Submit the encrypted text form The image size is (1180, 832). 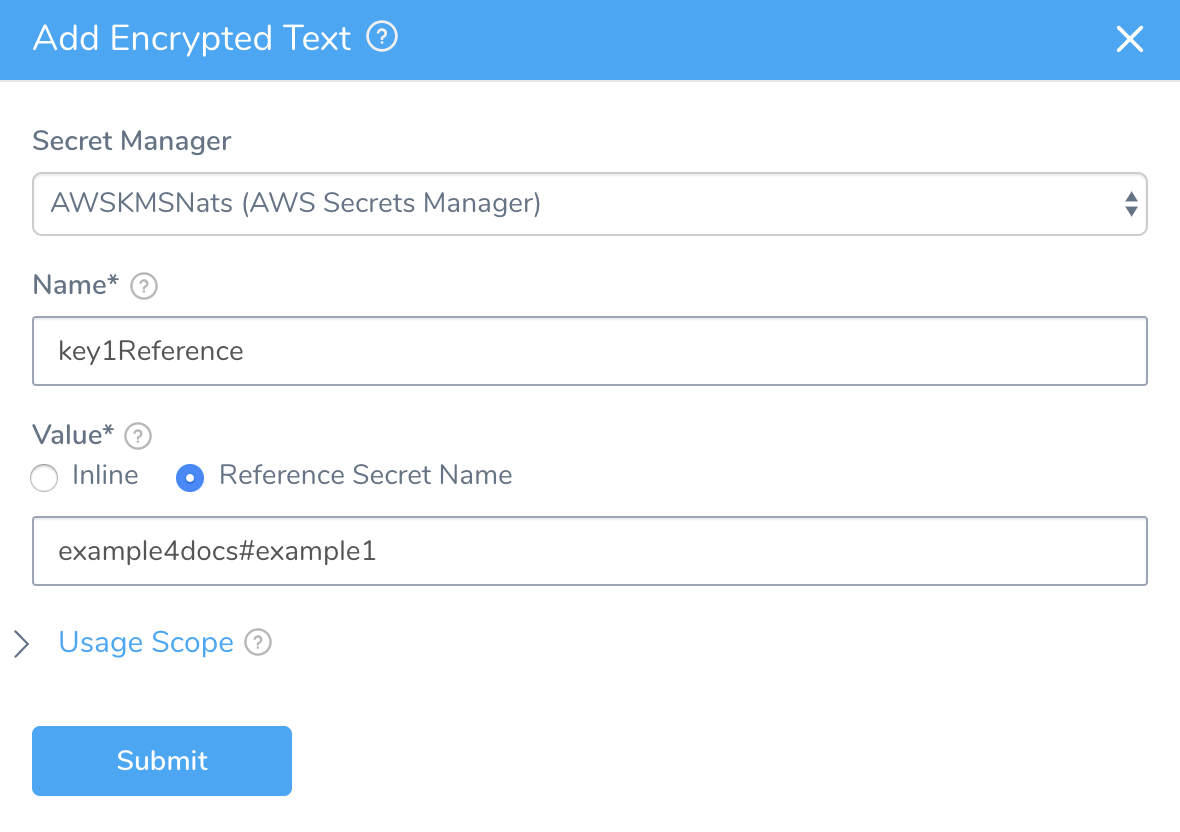[162, 761]
